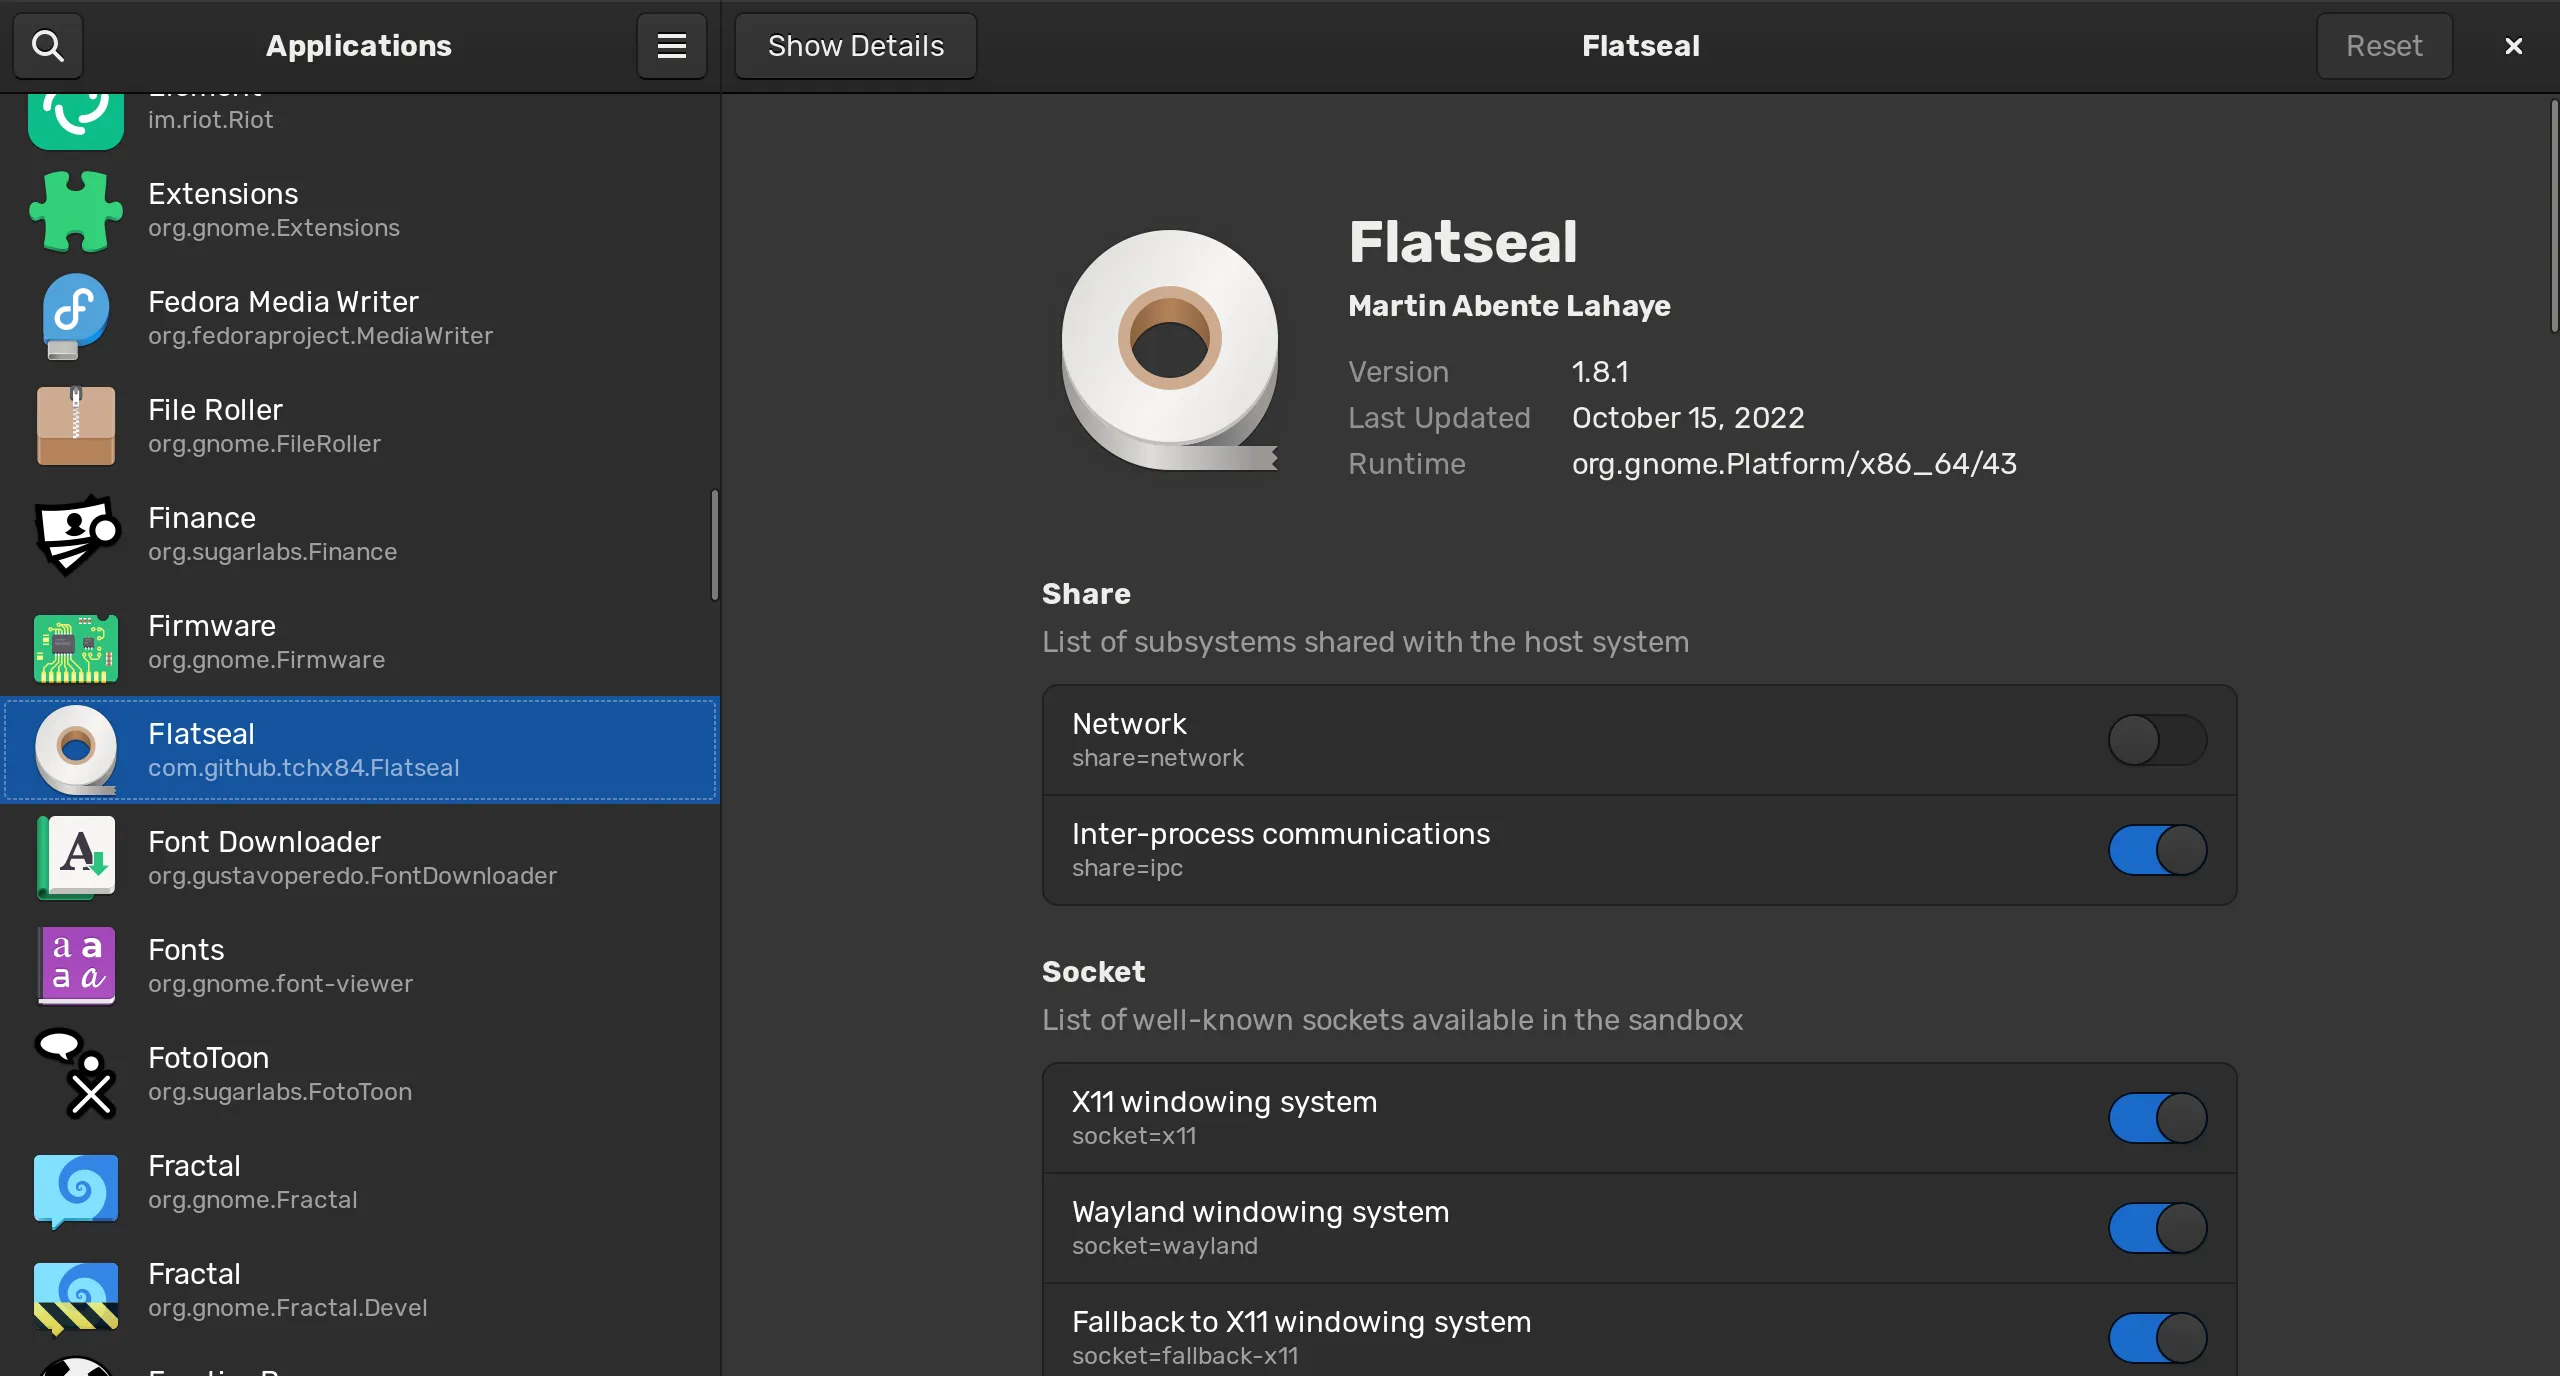
Task: Click the share=network label
Action: pos(1158,758)
